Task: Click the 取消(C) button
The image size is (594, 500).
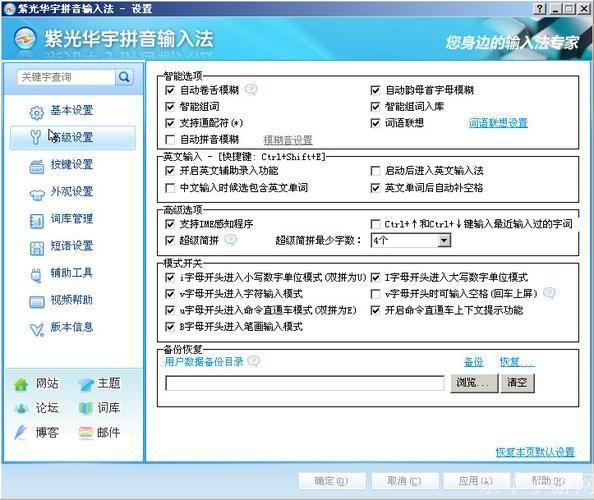Action: point(405,481)
